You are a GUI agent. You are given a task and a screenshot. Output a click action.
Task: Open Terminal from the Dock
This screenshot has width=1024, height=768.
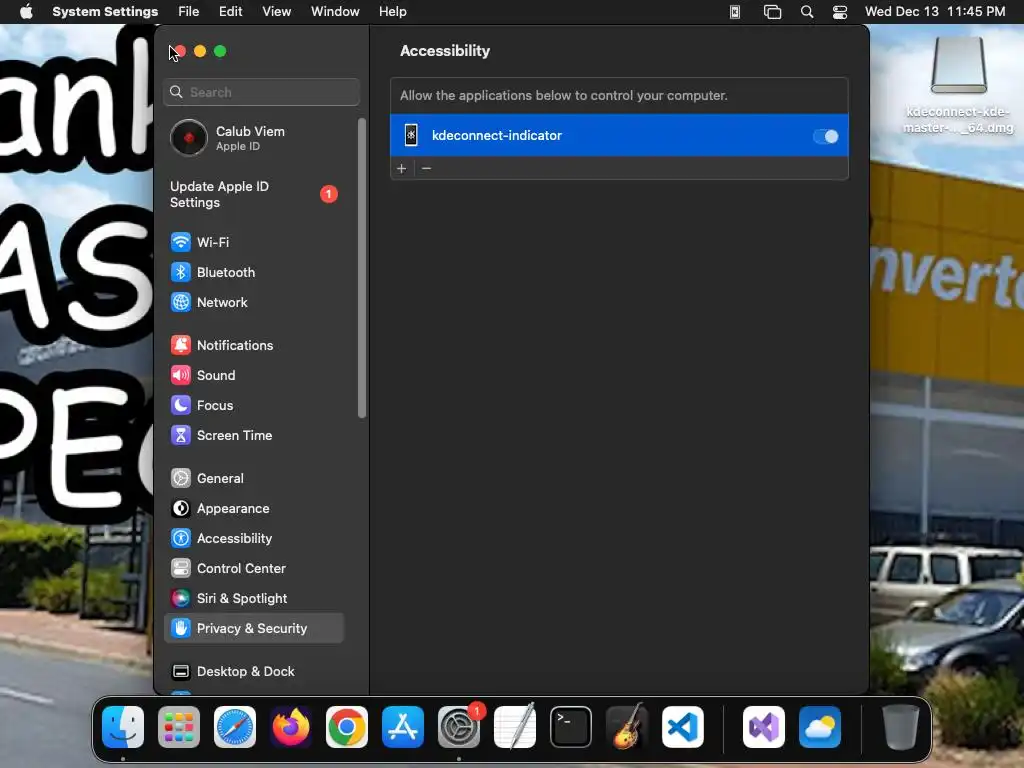(x=571, y=727)
